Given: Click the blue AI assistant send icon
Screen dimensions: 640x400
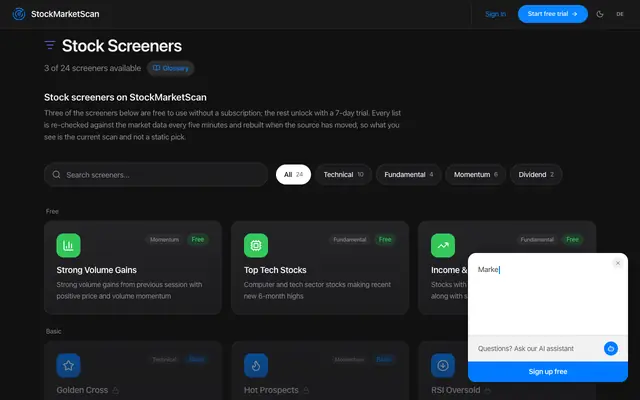Looking at the screenshot, I should coord(611,349).
